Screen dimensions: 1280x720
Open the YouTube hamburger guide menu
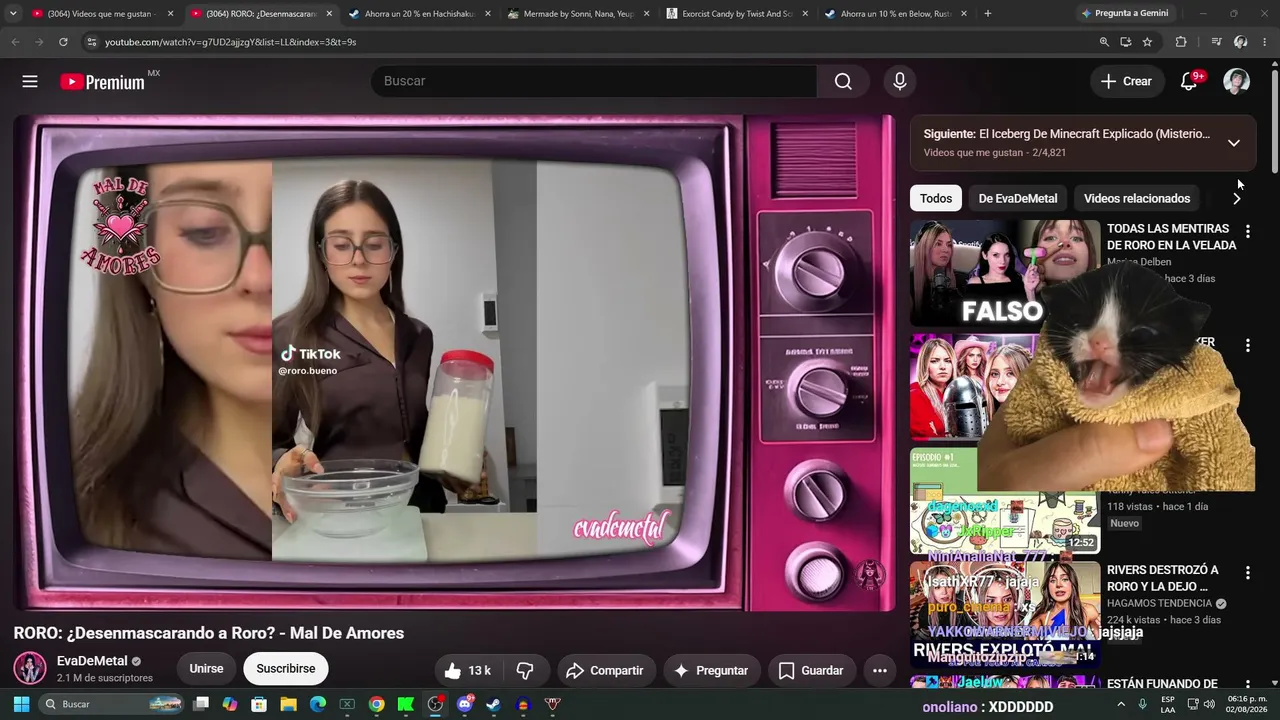pyautogui.click(x=30, y=81)
